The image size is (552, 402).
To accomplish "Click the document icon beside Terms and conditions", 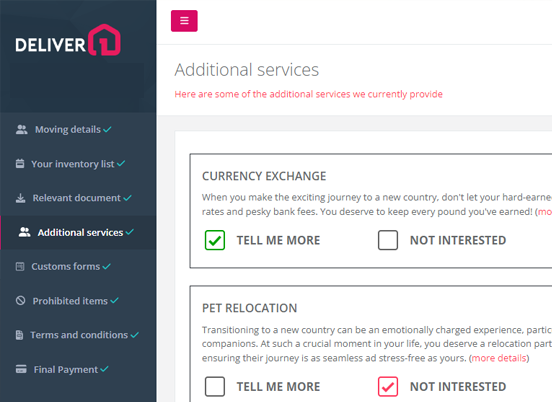I will point(19,335).
